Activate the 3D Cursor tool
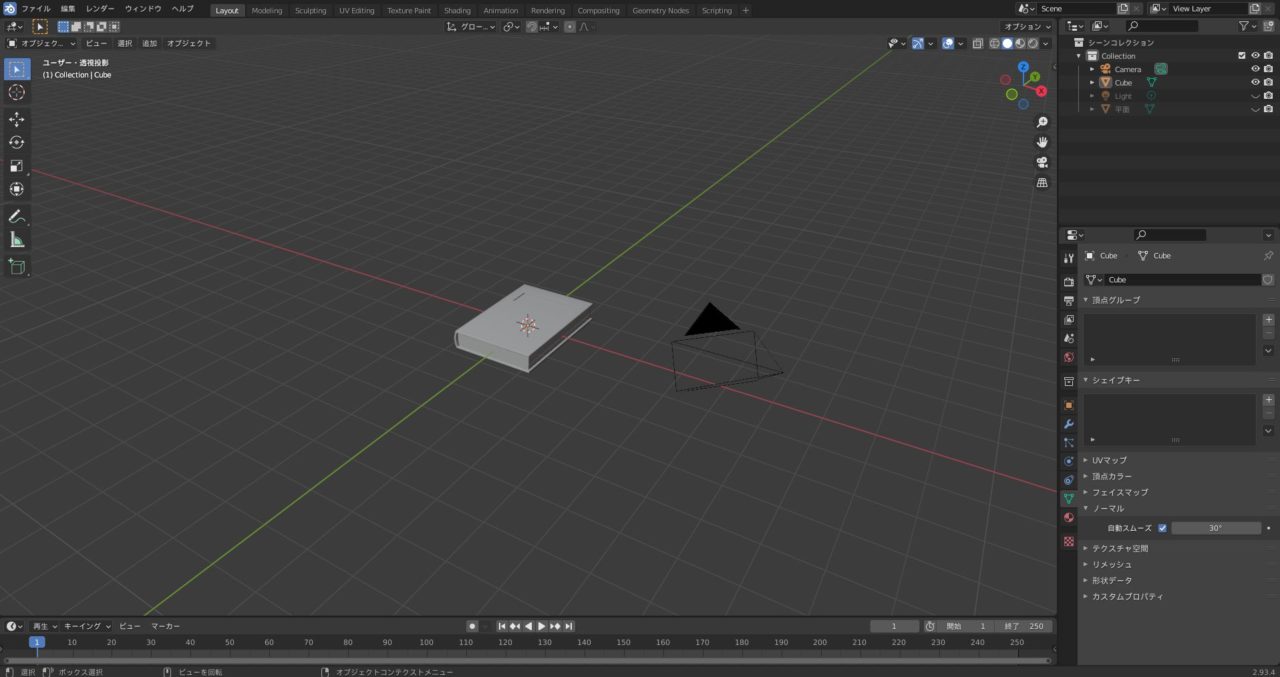Image resolution: width=1280 pixels, height=677 pixels. (x=17, y=92)
